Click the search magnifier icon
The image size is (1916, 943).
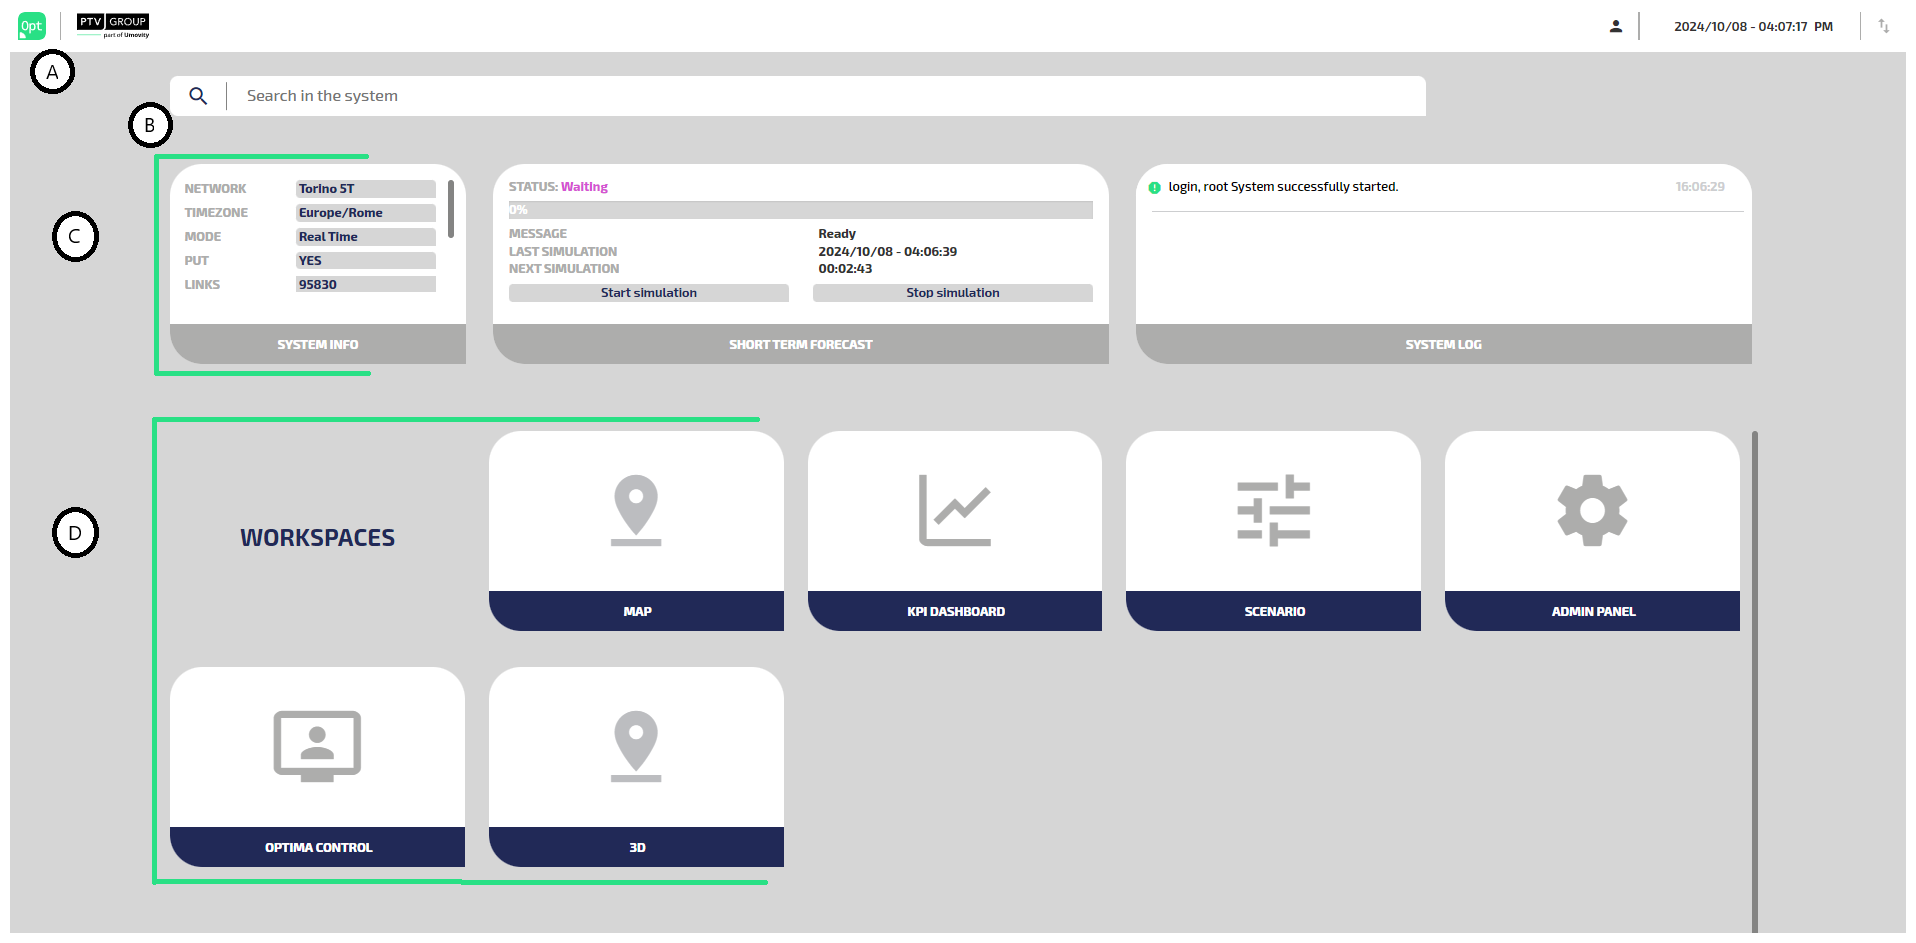[198, 96]
